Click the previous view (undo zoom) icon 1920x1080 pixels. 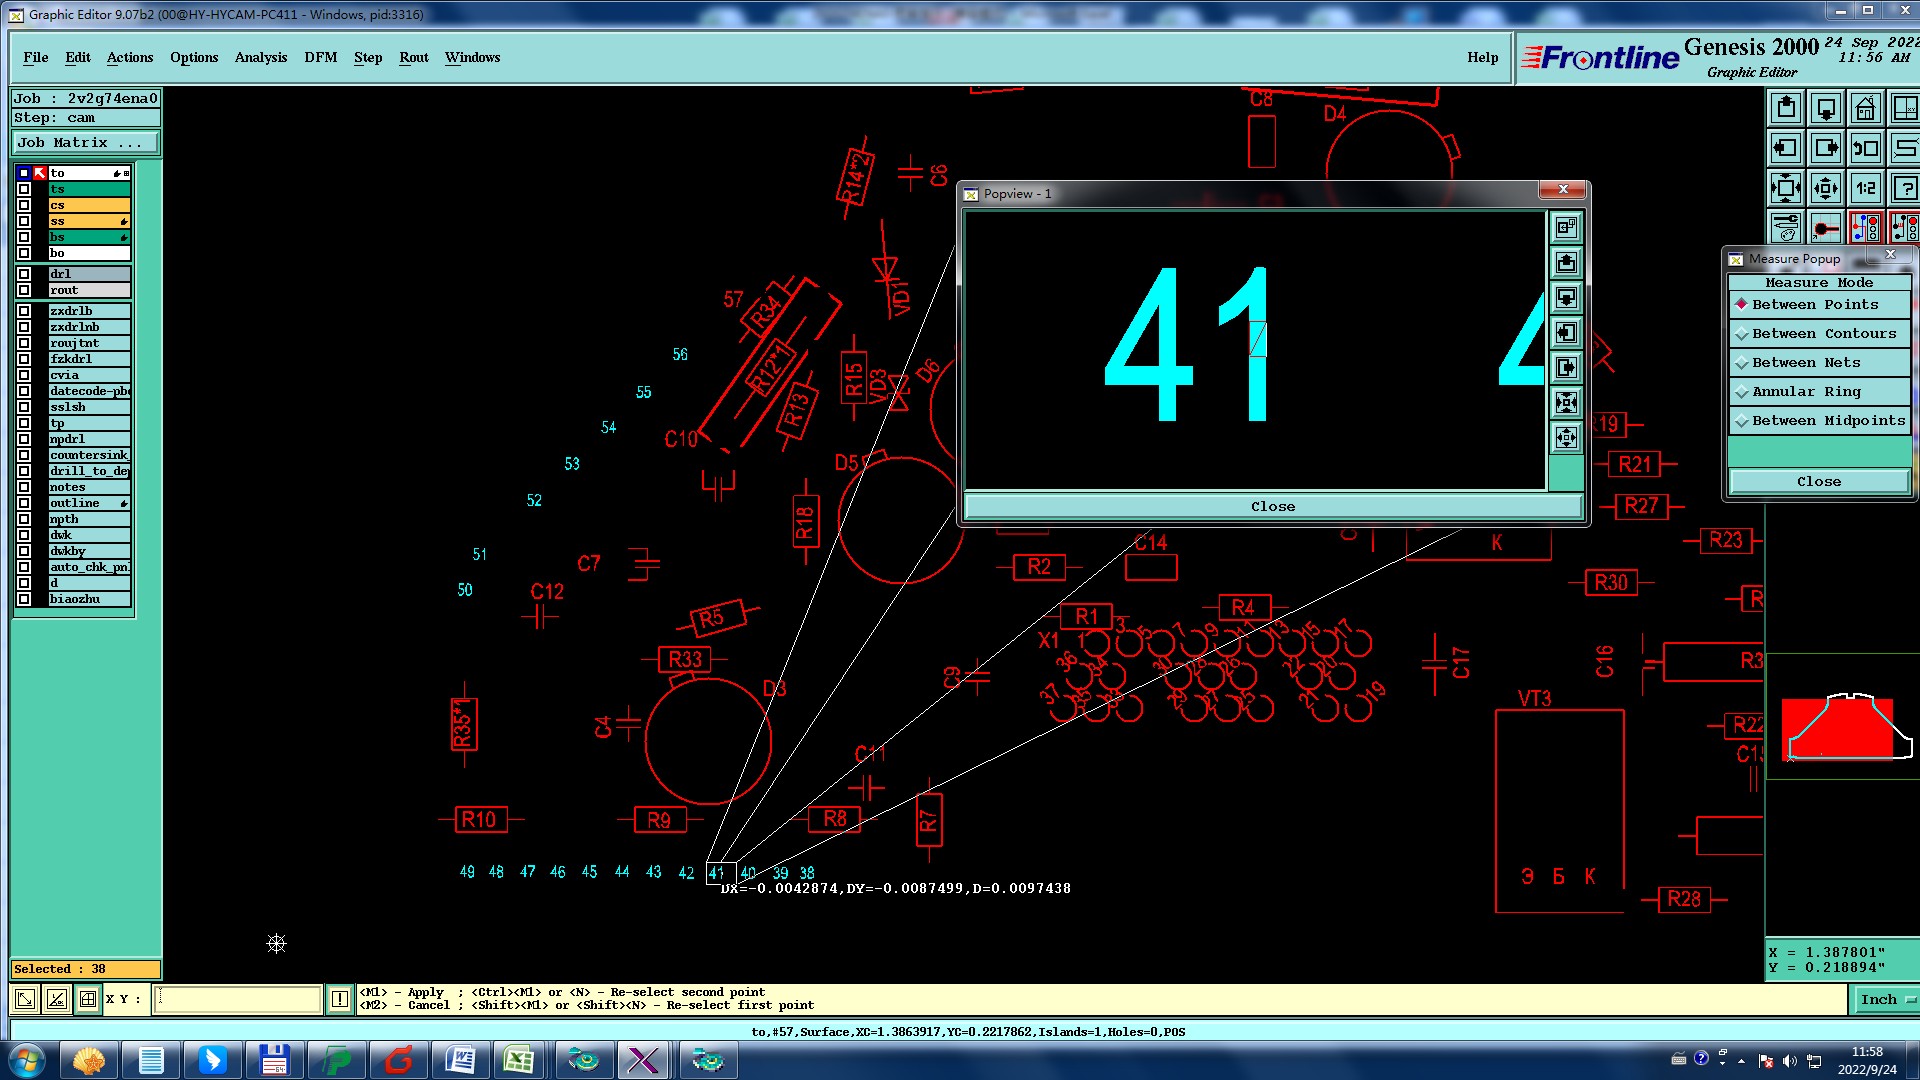1866,148
